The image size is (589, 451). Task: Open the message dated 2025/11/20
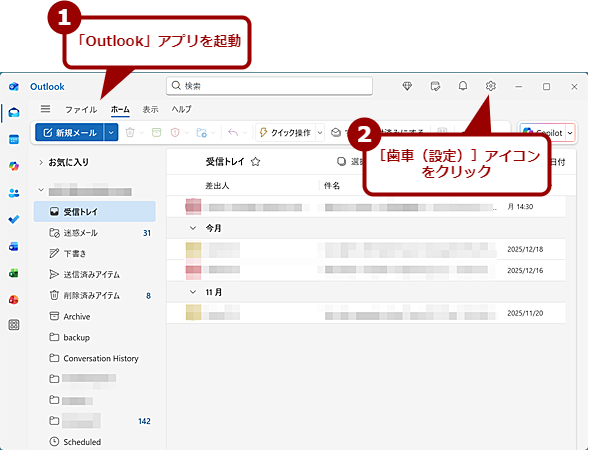(366, 313)
